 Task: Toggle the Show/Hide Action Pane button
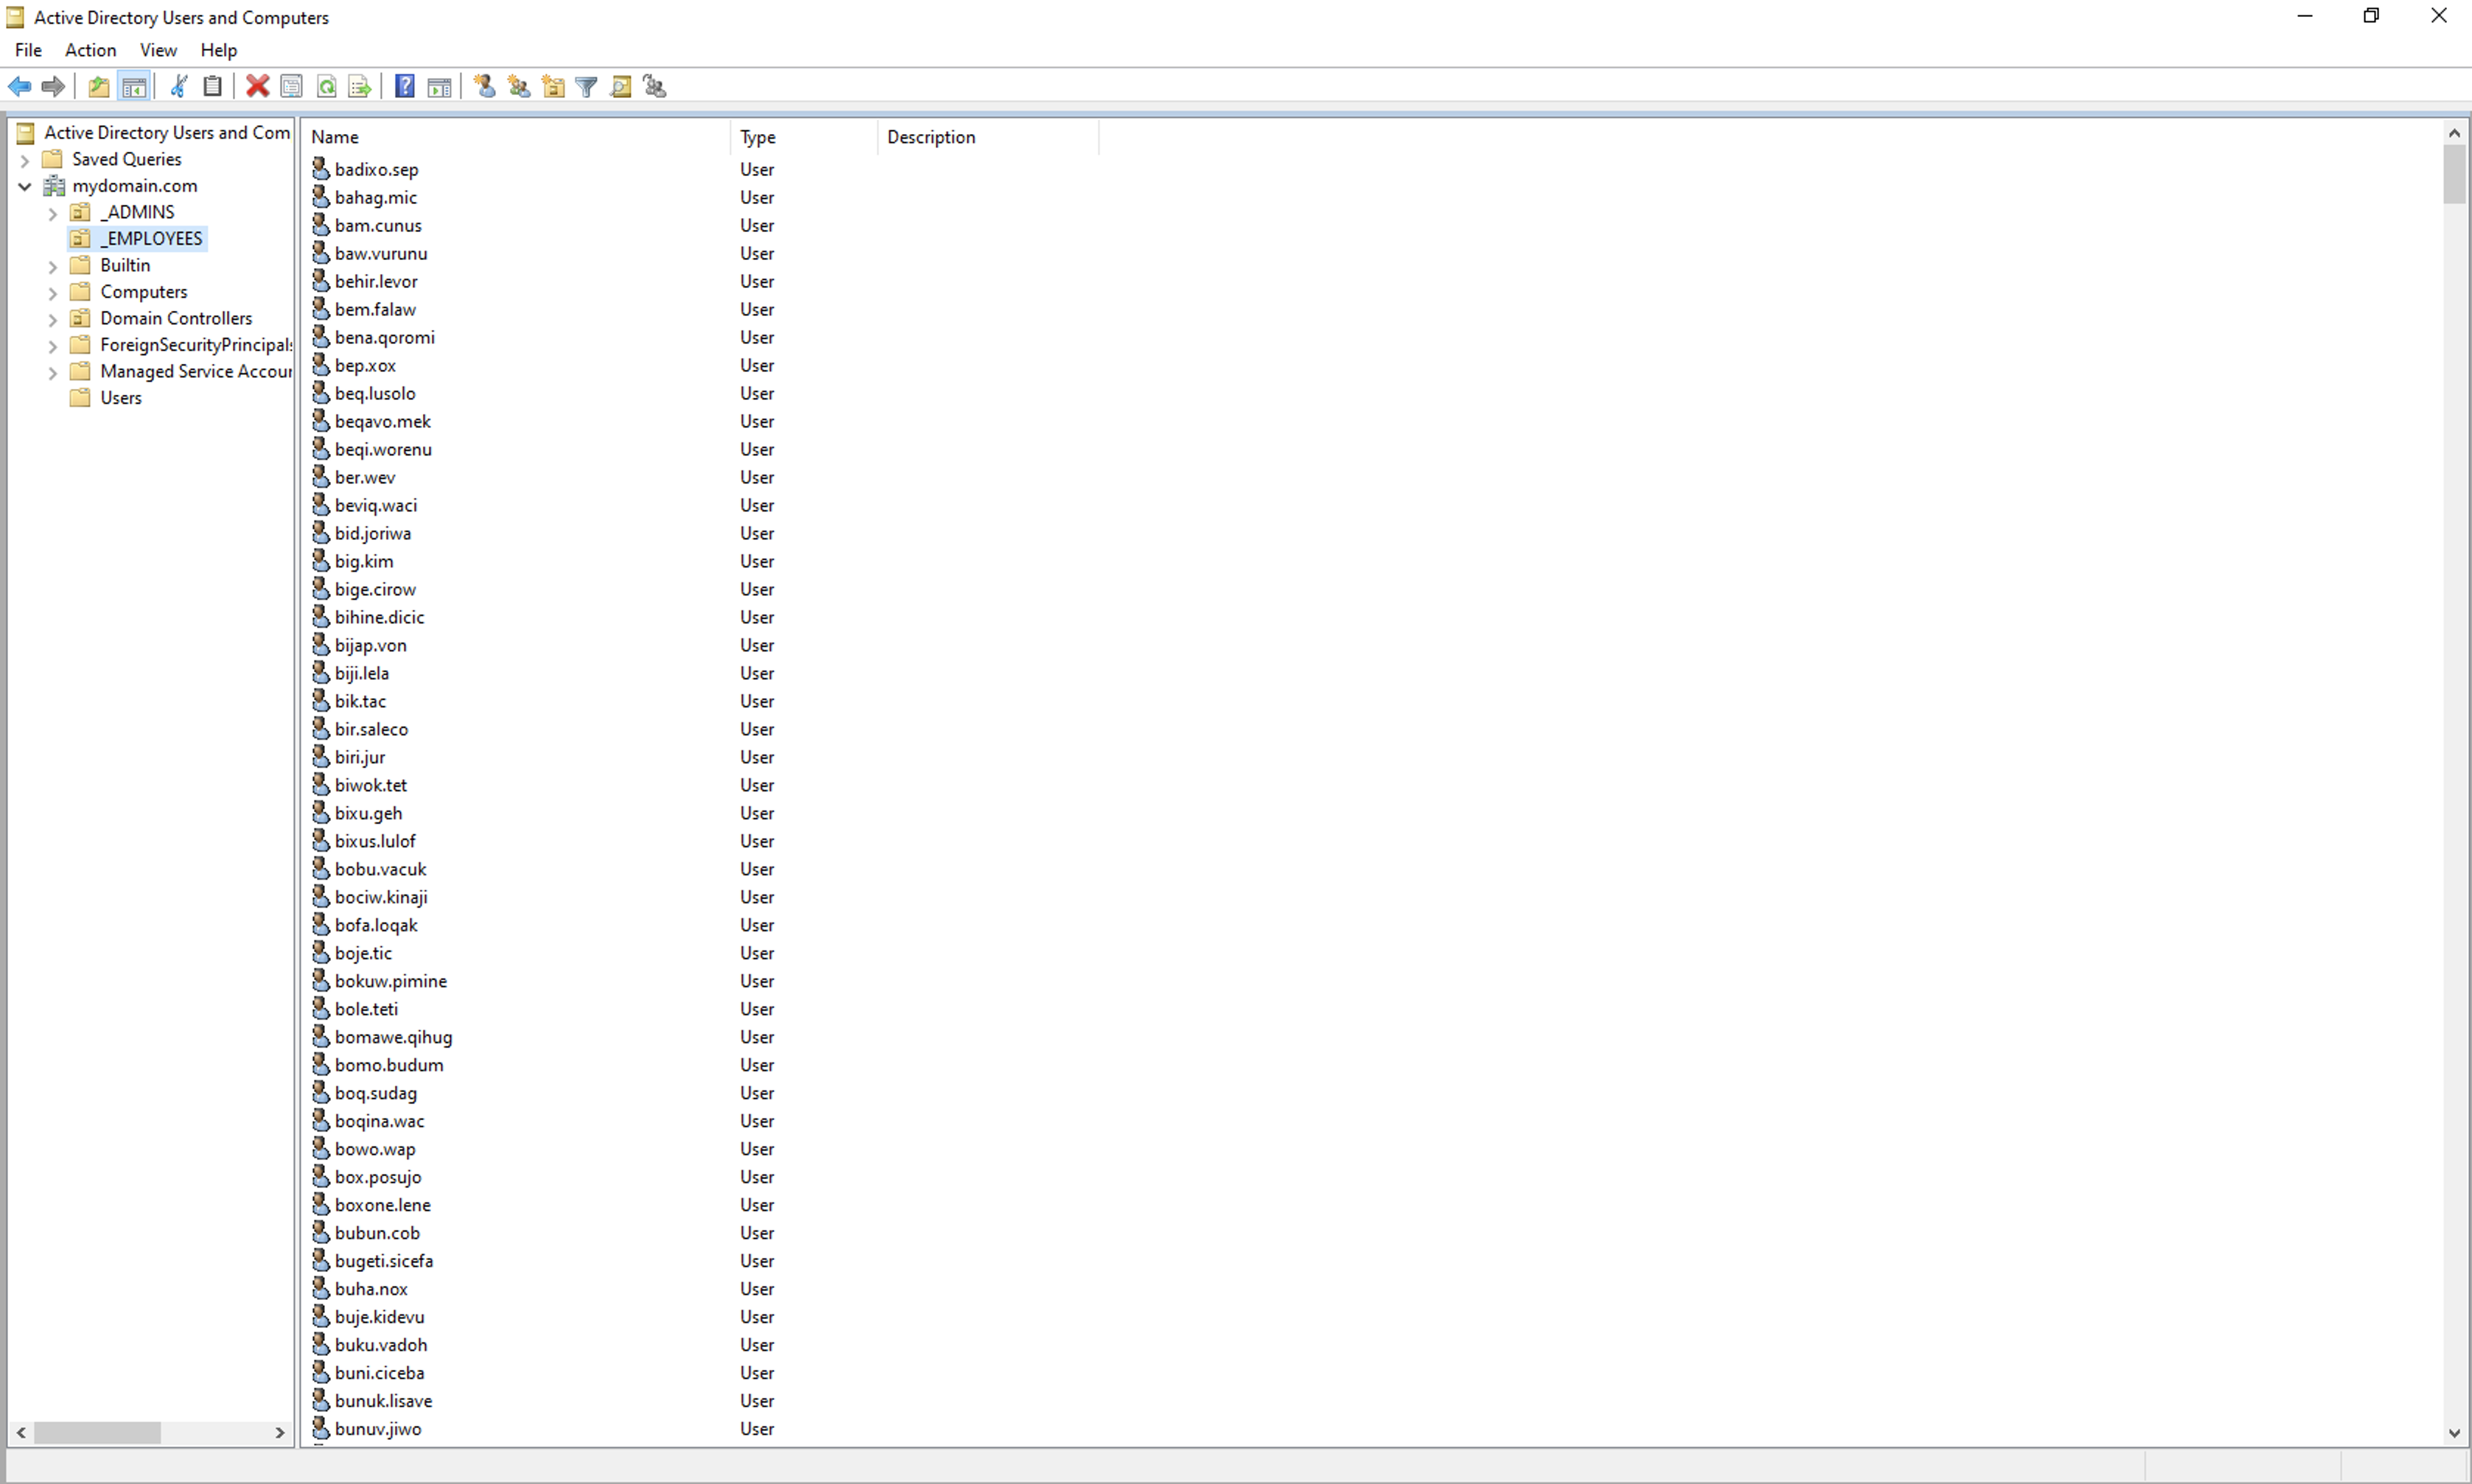coord(439,87)
